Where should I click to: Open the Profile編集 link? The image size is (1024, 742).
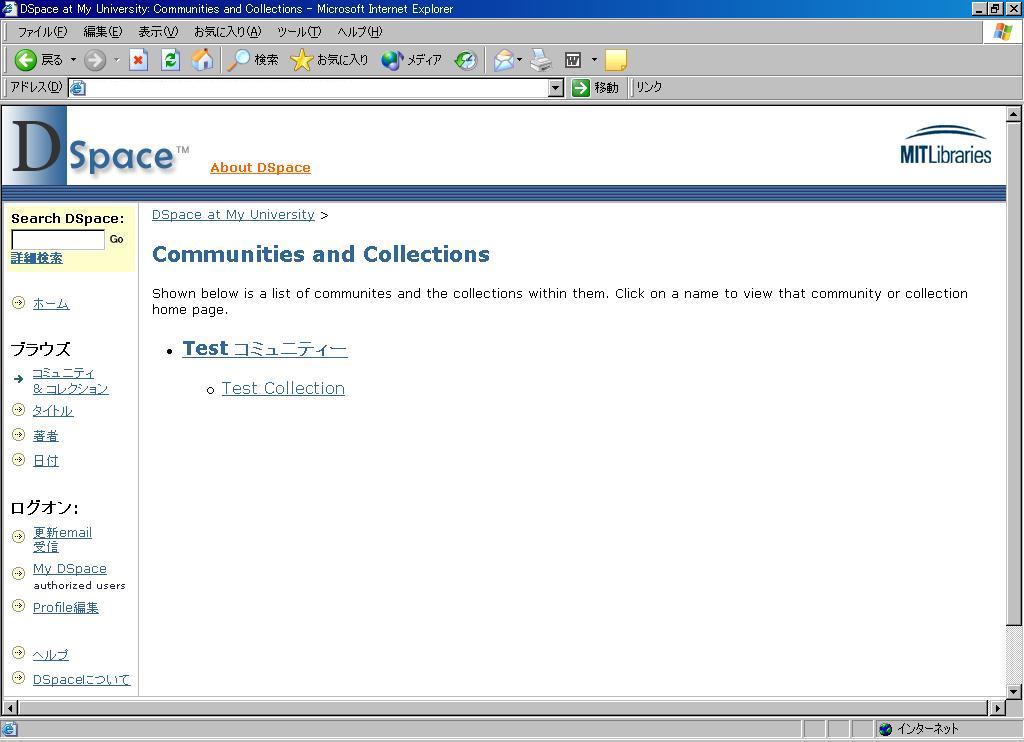[65, 607]
